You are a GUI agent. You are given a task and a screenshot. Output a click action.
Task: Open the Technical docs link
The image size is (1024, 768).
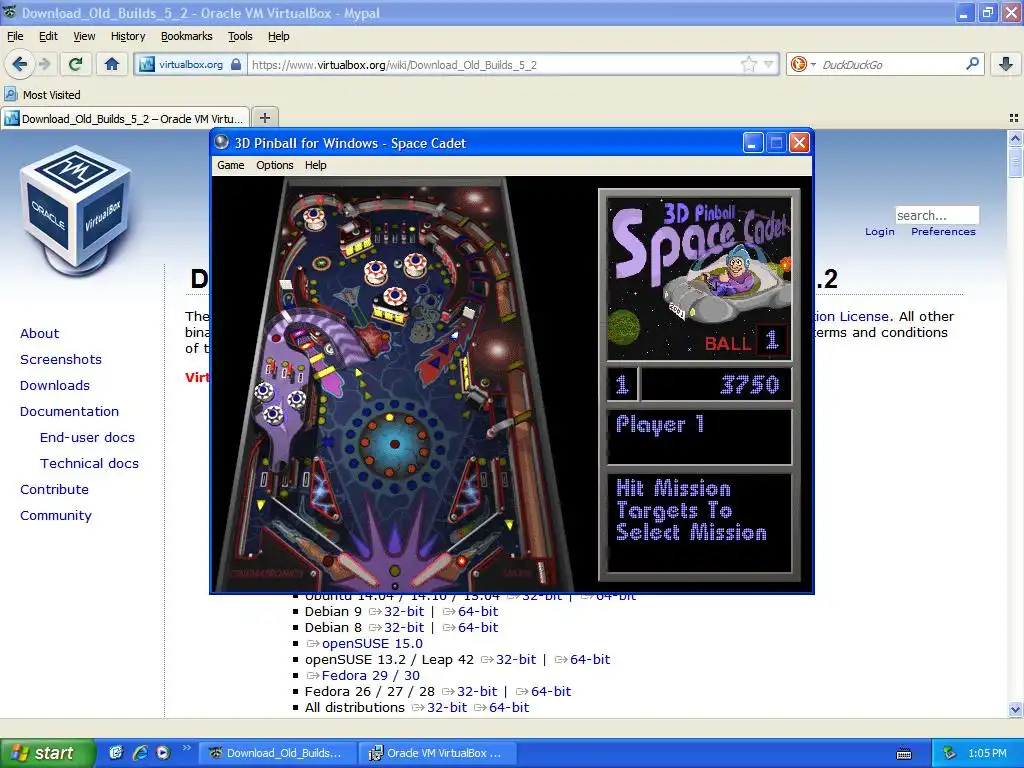(x=89, y=464)
